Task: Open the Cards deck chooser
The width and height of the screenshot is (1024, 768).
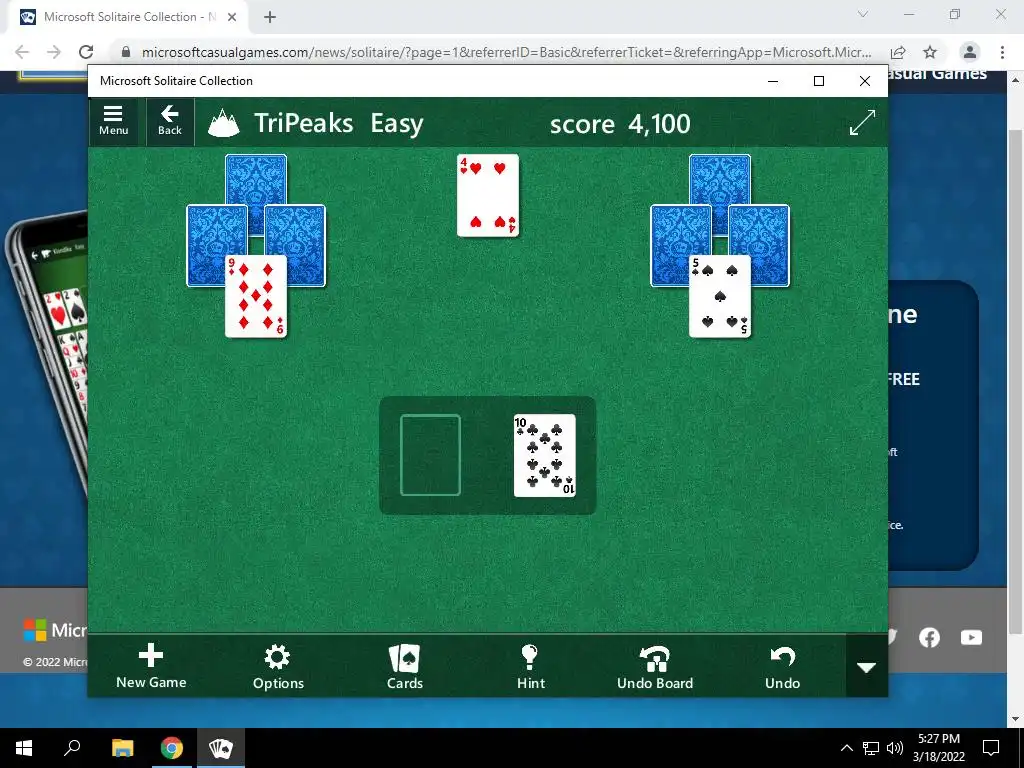Action: click(405, 666)
